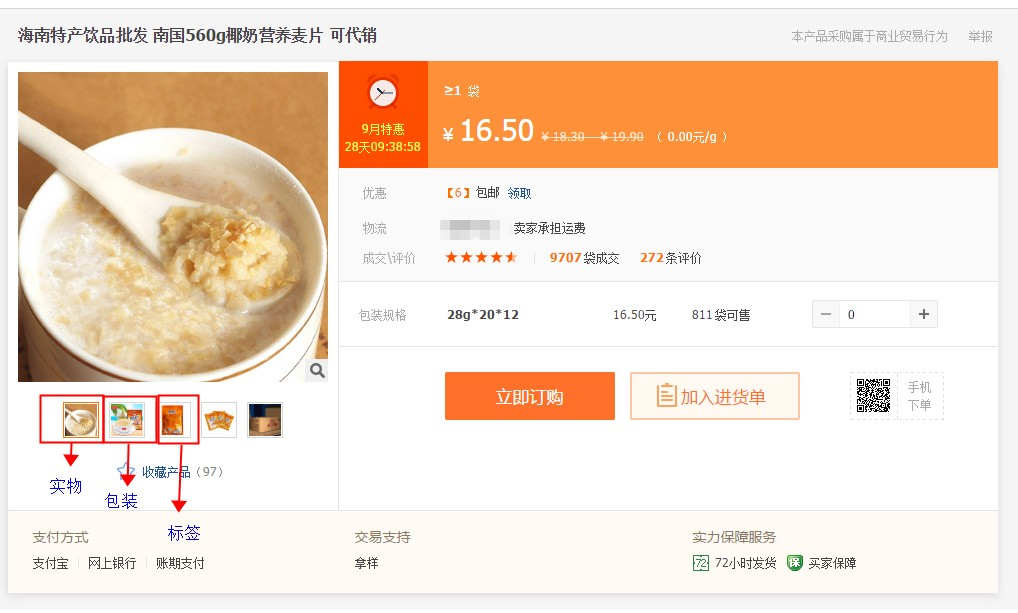Click the 领取 coupon link
This screenshot has width=1018, height=613.
[519, 193]
